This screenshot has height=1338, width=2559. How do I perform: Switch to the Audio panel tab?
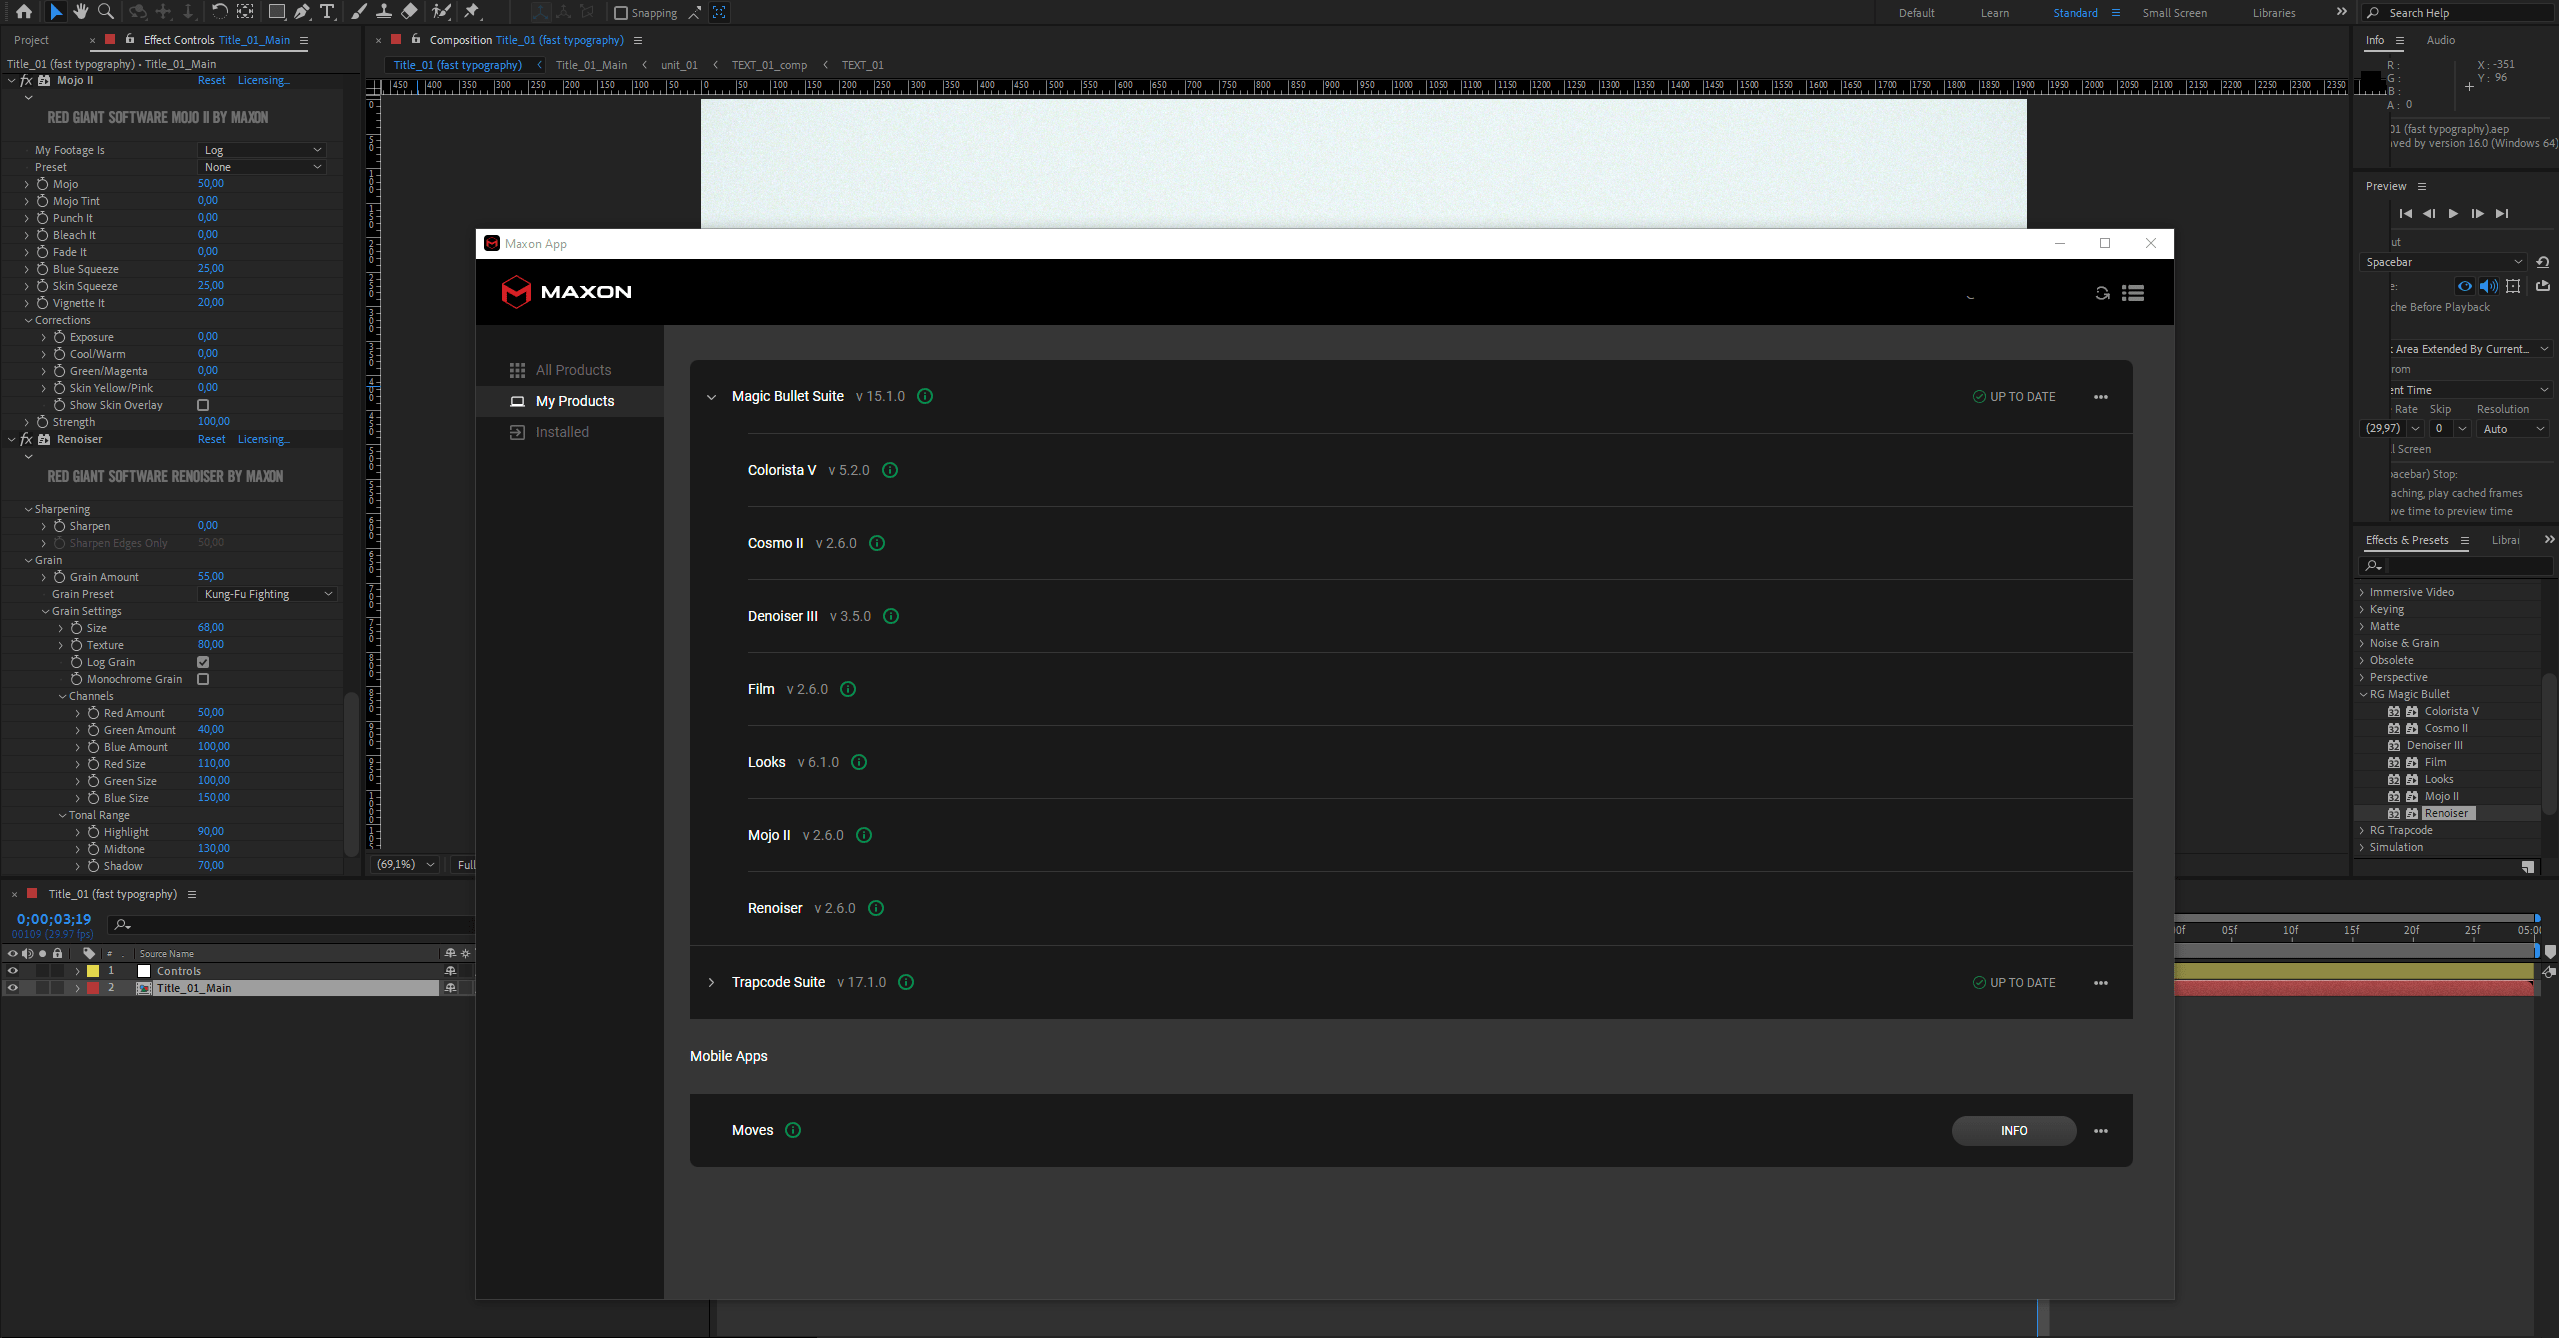2440,40
